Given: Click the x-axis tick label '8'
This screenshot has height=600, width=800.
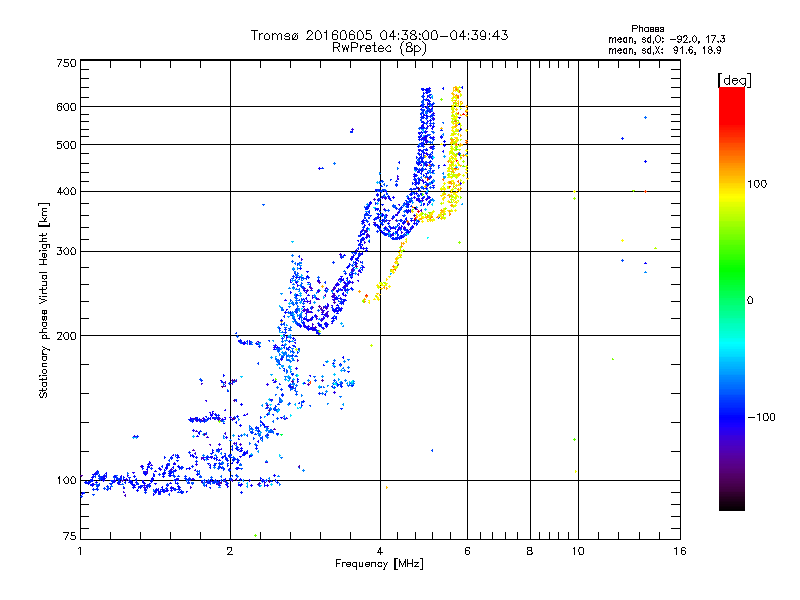Looking at the screenshot, I should 530,551.
